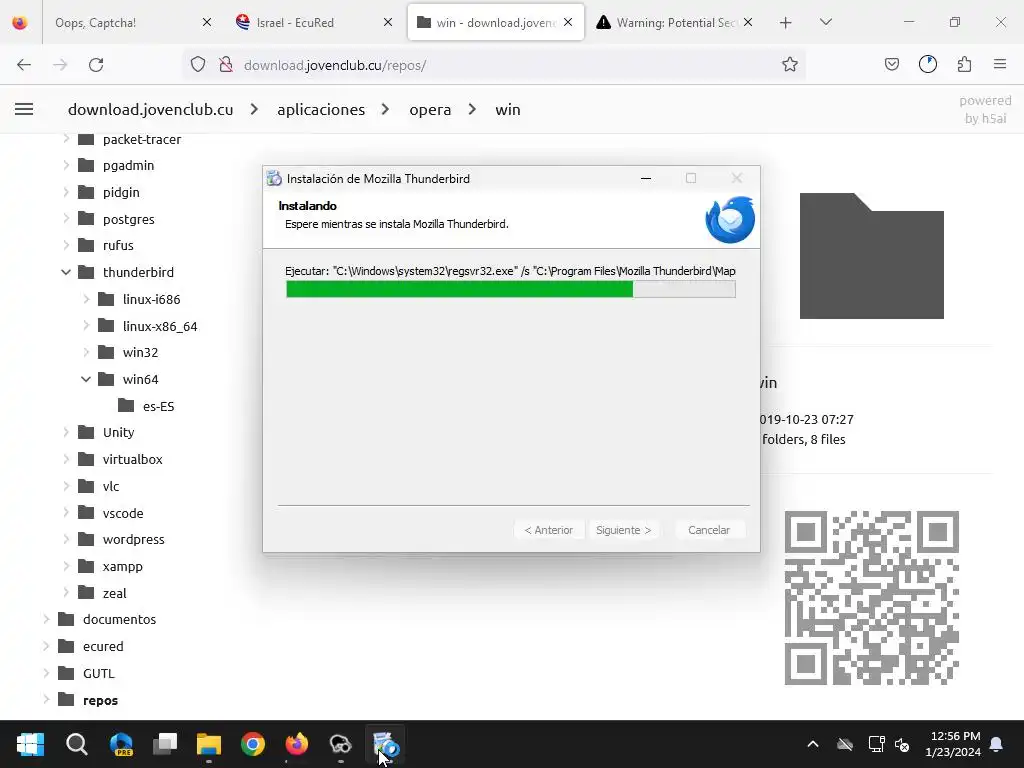Open the Unity folder
The image size is (1024, 768).
[x=118, y=432]
